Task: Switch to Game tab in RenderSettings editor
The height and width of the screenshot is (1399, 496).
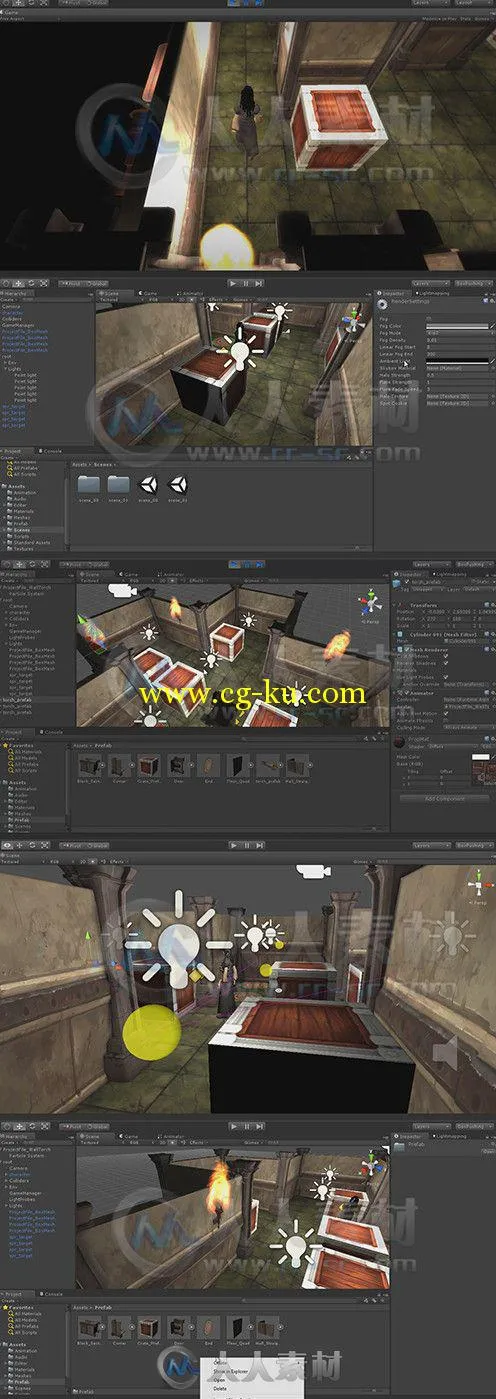Action: (149, 294)
